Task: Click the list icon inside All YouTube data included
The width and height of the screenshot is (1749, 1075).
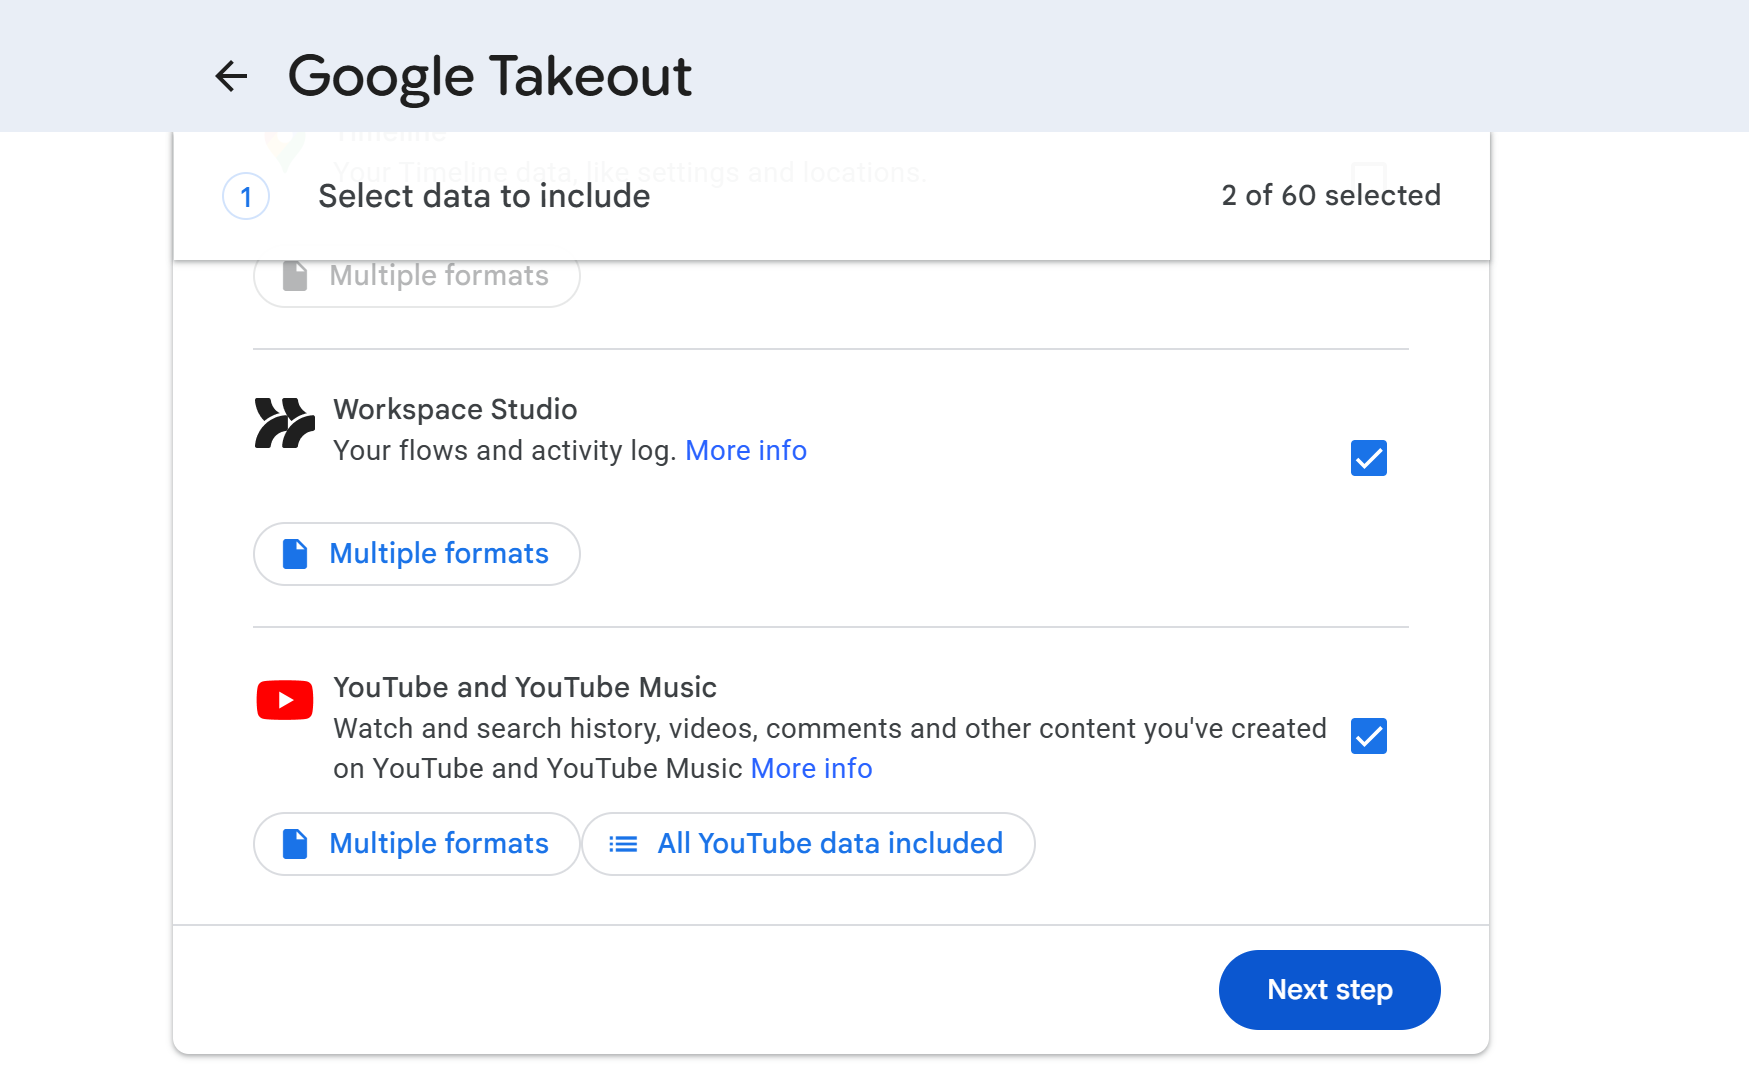Action: point(621,844)
